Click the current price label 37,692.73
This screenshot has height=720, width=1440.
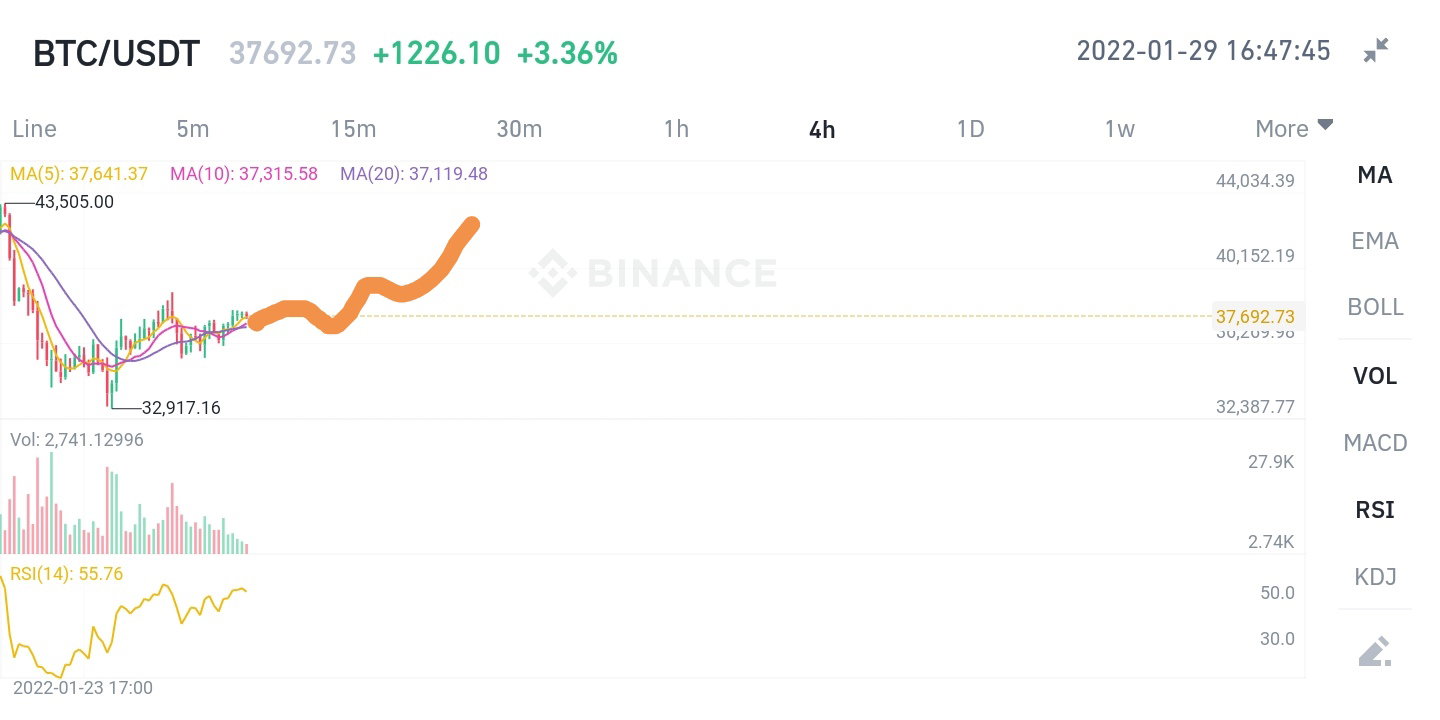pyautogui.click(x=1255, y=317)
